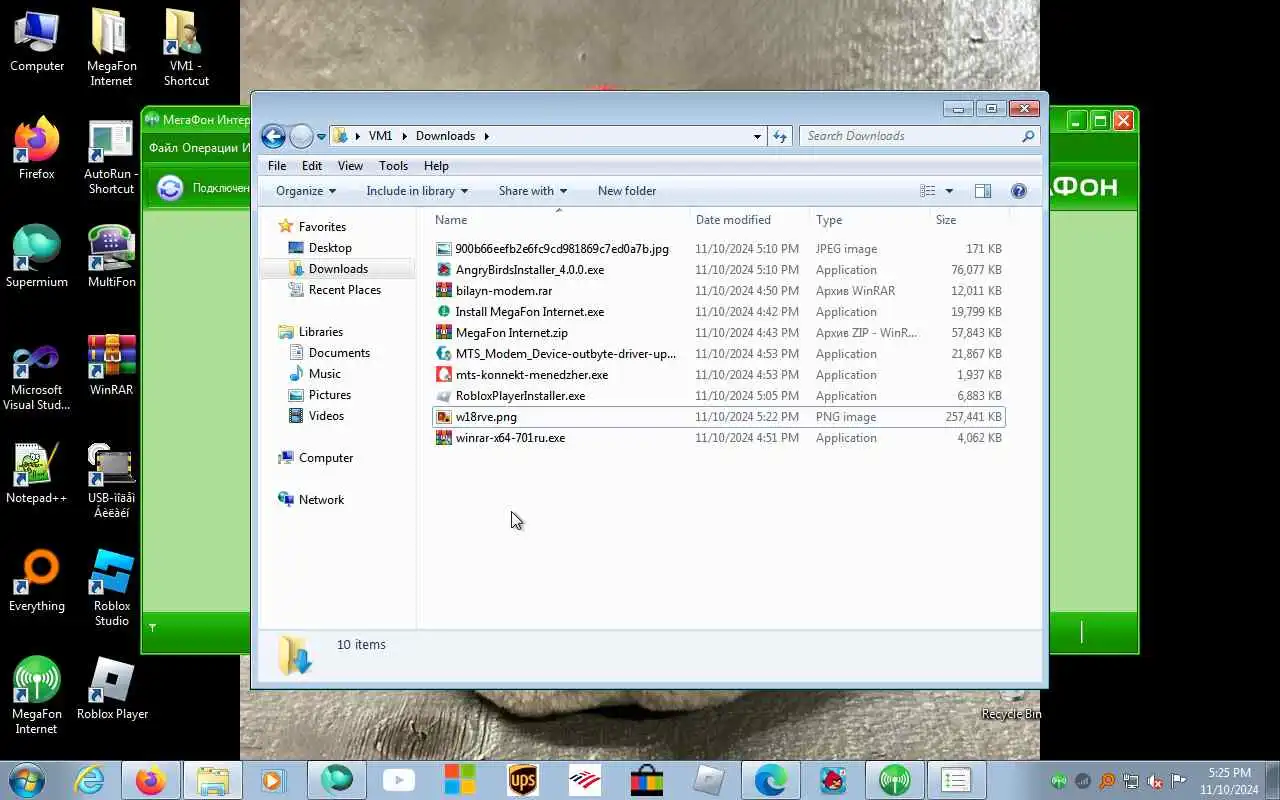Image resolution: width=1280 pixels, height=800 pixels.
Task: Open the recent pages dropdown arrow
Action: [321, 136]
